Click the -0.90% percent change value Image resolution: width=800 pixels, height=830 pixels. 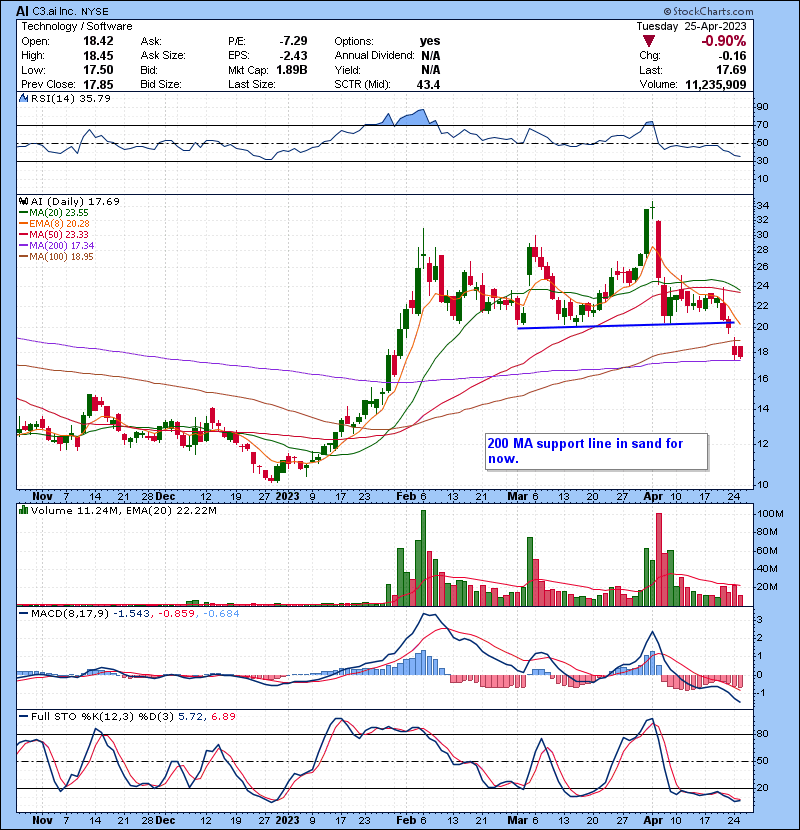(x=724, y=41)
